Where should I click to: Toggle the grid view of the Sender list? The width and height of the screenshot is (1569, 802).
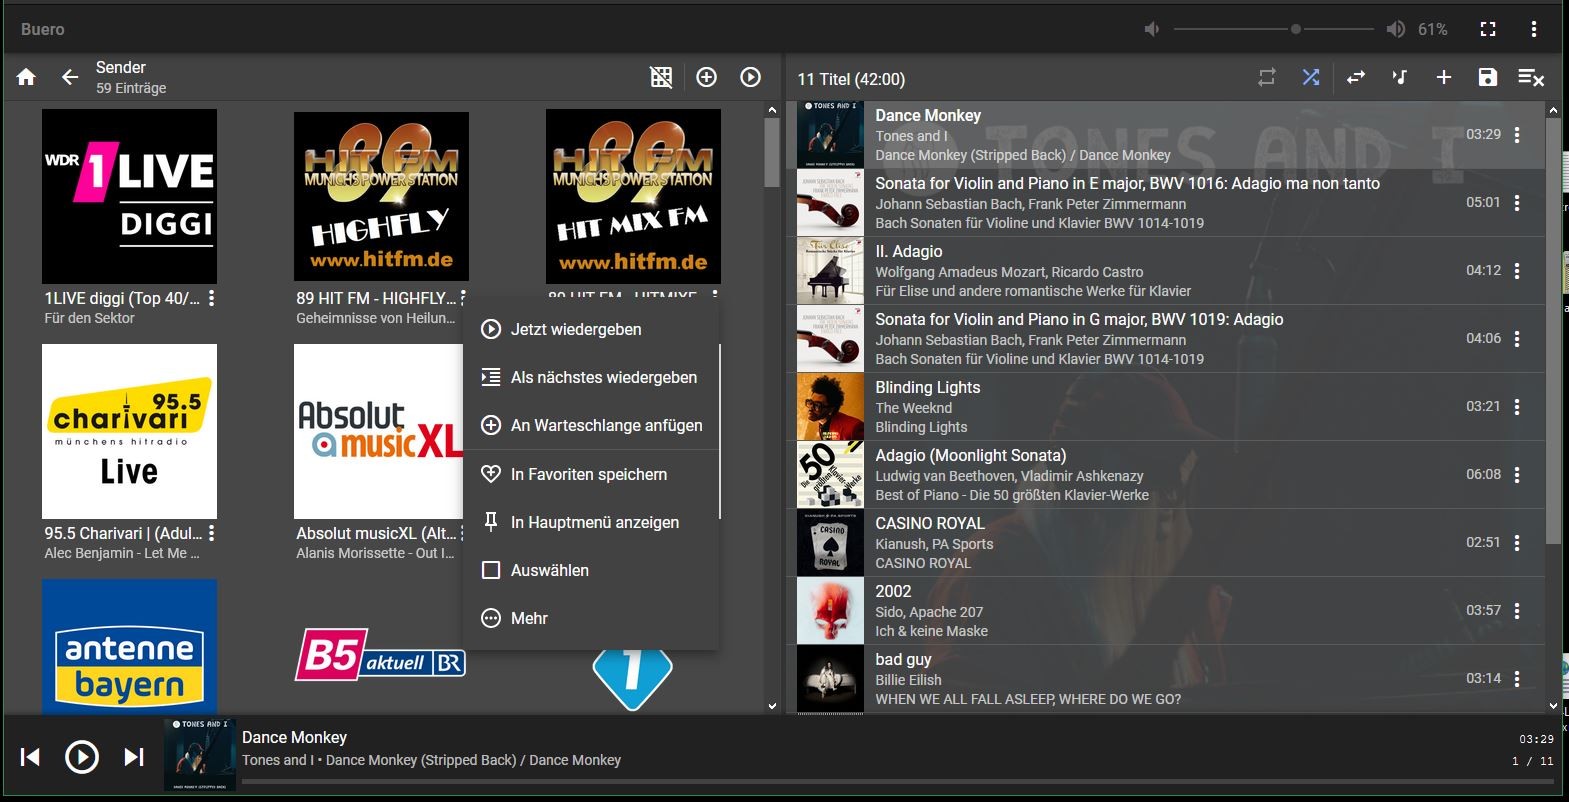pos(661,77)
